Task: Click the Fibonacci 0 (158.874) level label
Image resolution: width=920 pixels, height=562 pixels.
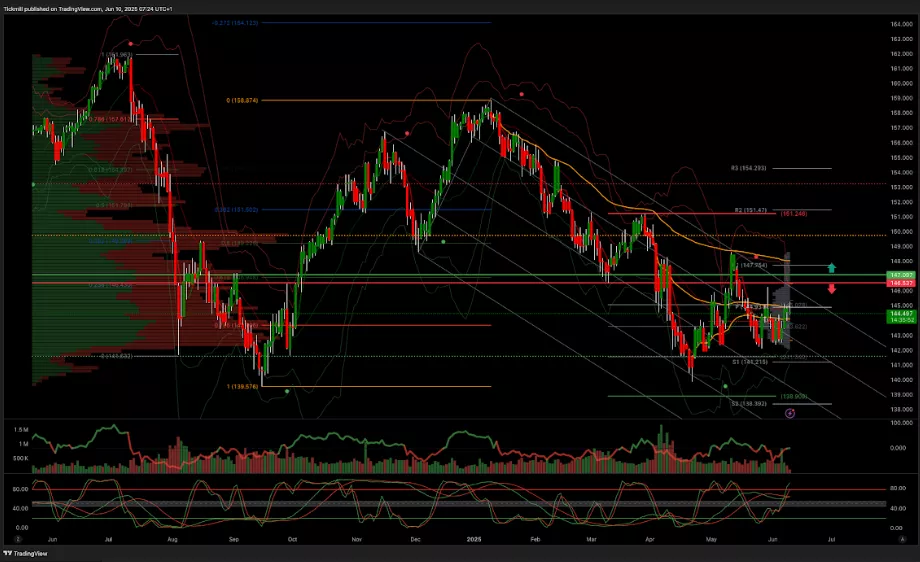Action: [x=243, y=100]
